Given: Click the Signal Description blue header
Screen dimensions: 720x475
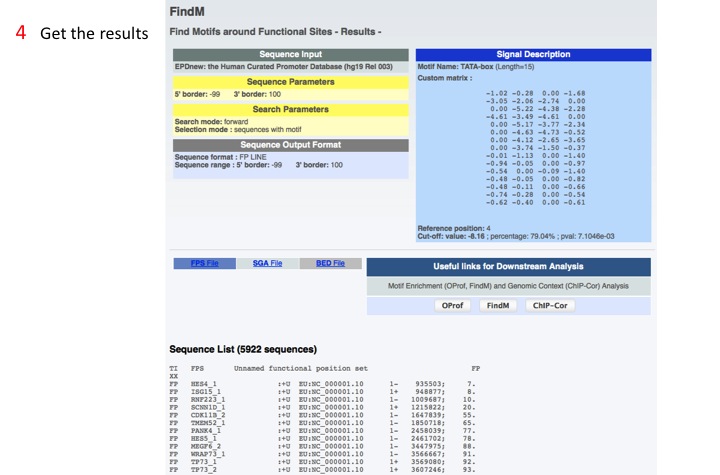Looking at the screenshot, I should click(533, 54).
